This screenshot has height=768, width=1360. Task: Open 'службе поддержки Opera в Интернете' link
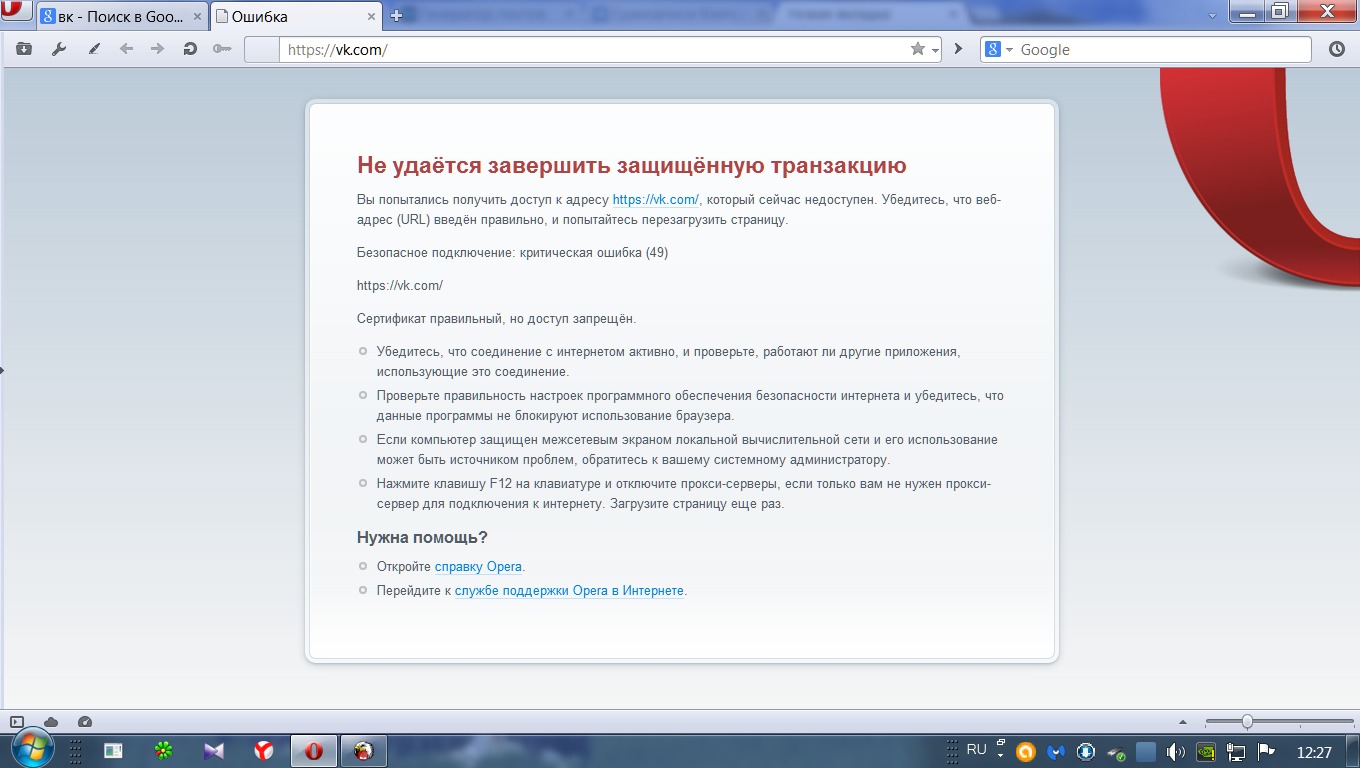click(569, 591)
